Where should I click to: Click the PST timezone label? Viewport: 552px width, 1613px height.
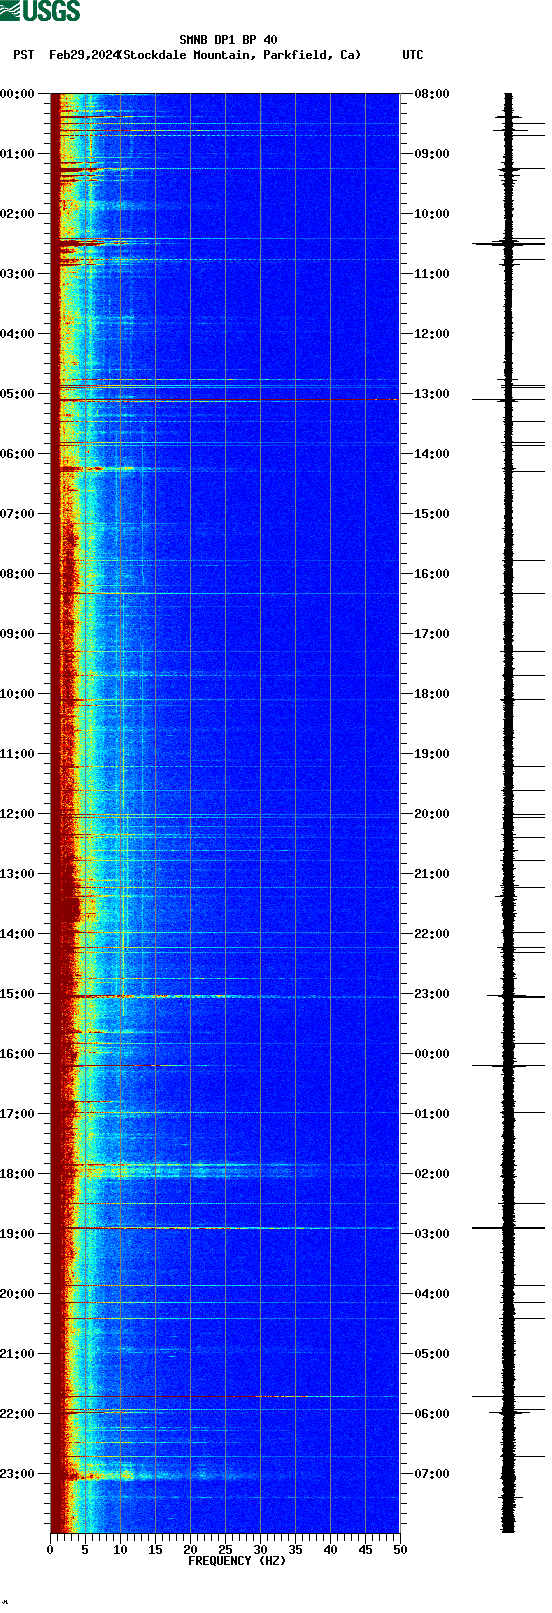click(24, 55)
